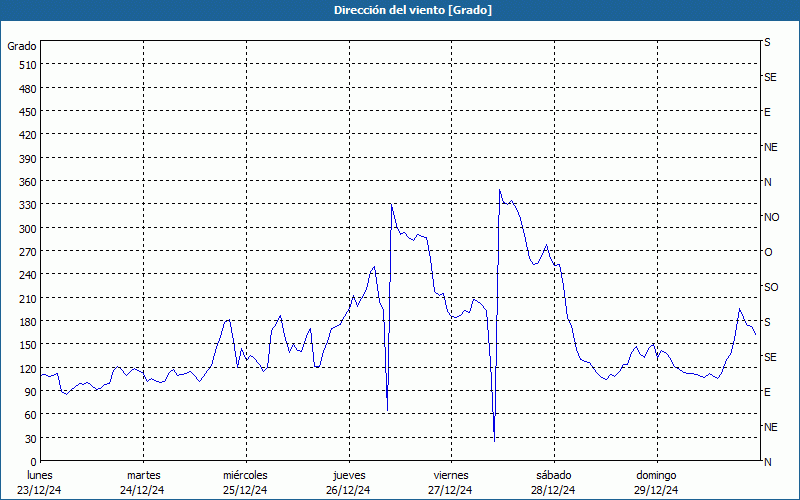Select the date 26/12/24
This screenshot has height=500, width=800.
click(348, 490)
